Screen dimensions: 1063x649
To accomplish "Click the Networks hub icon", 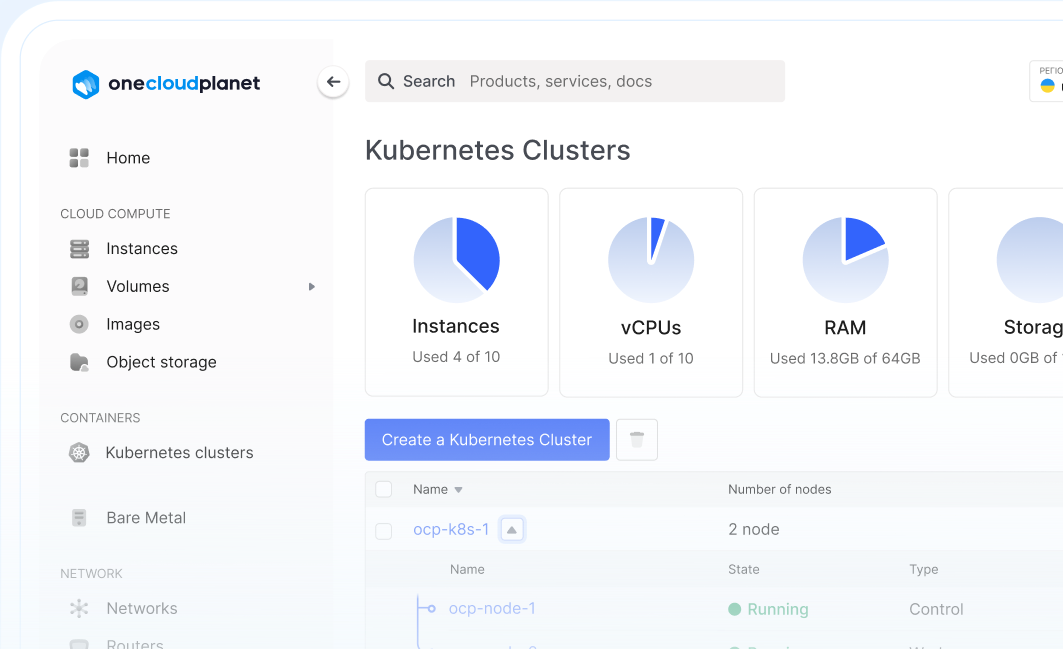I will (79, 608).
